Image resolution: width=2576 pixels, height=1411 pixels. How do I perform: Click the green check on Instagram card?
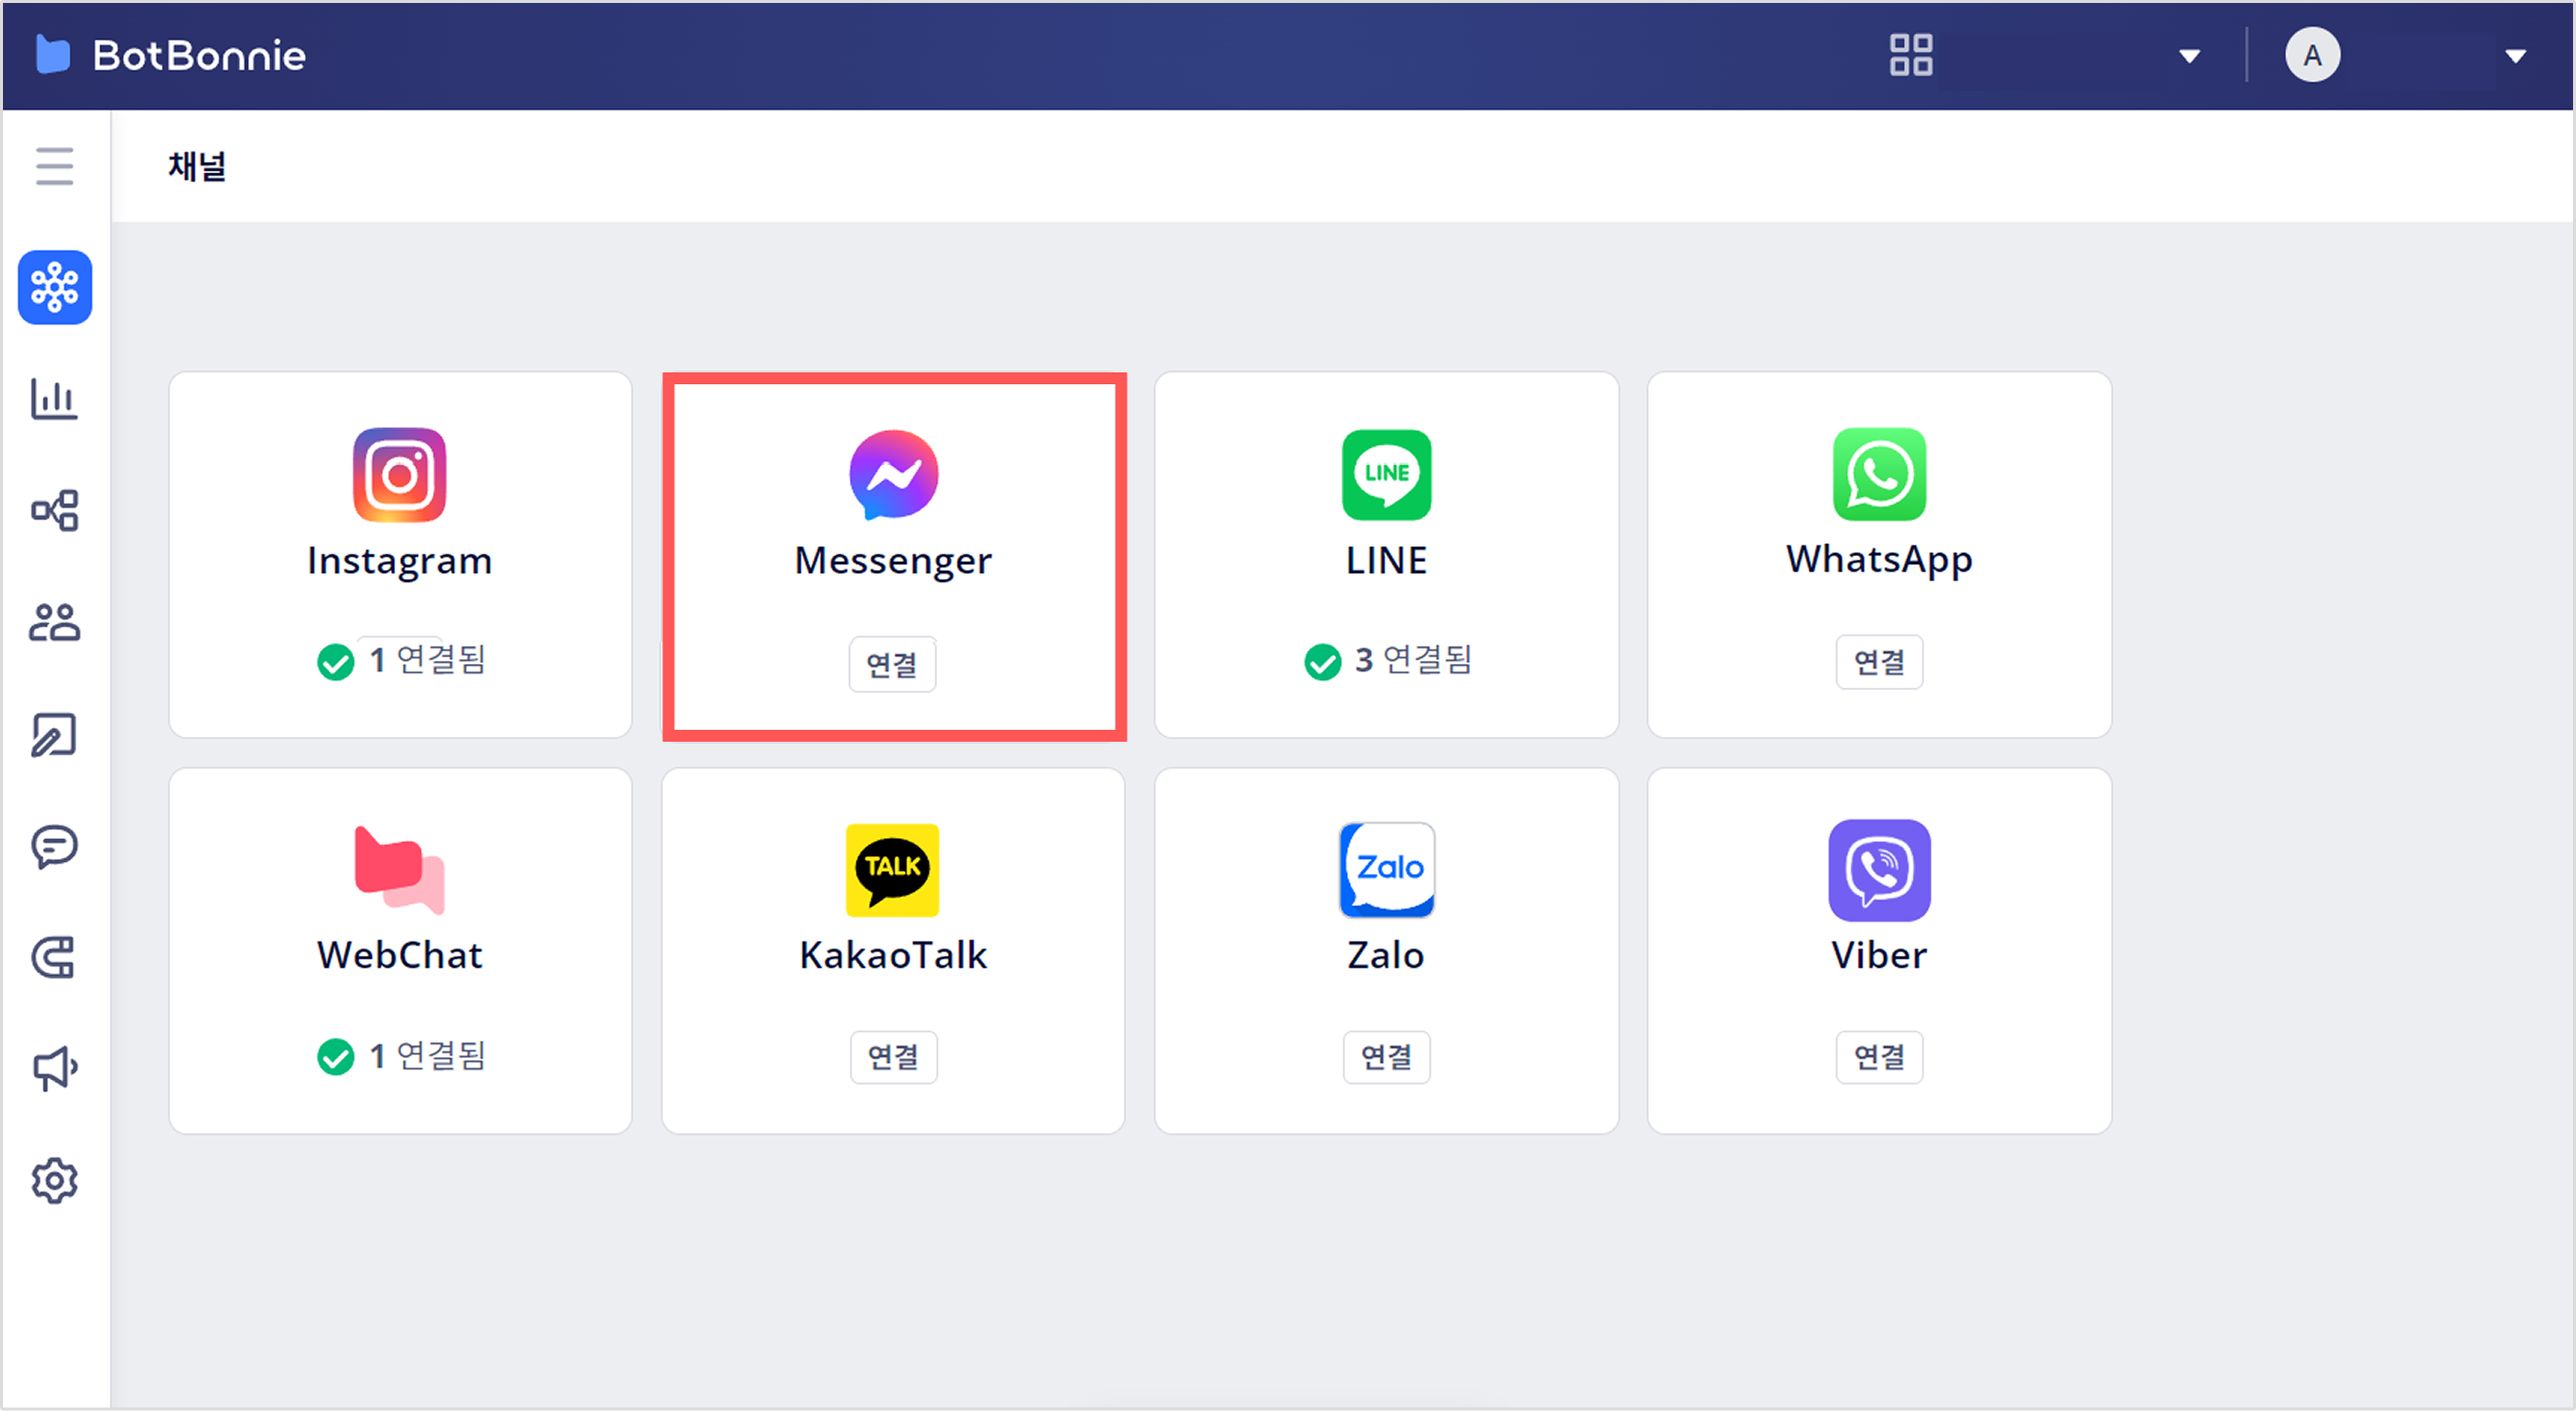tap(336, 662)
